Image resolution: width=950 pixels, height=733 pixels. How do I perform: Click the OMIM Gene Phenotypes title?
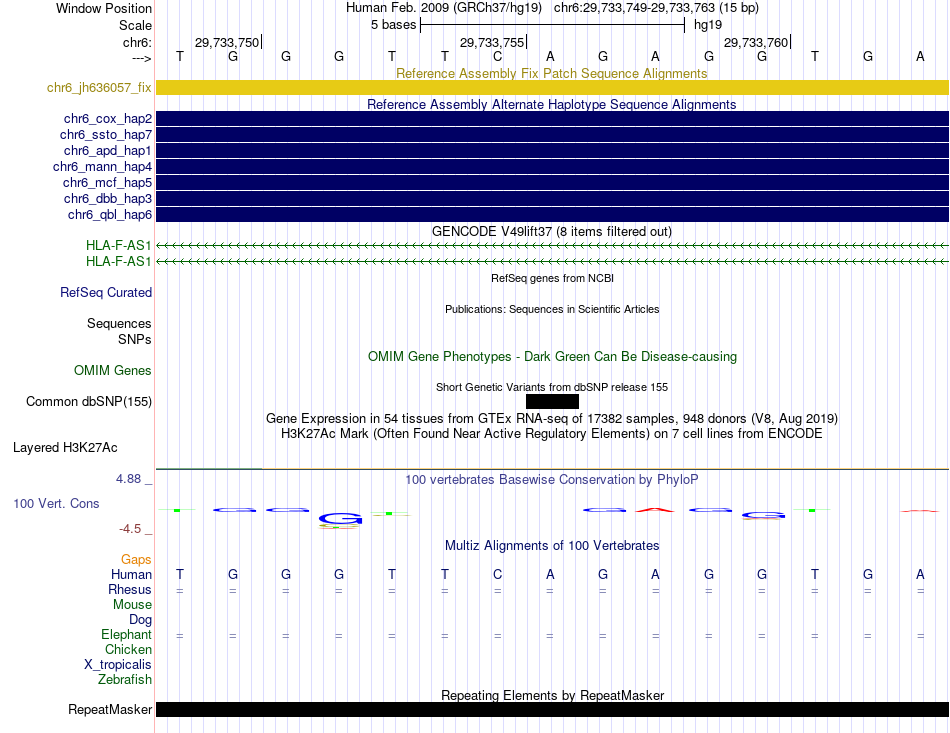click(x=552, y=356)
